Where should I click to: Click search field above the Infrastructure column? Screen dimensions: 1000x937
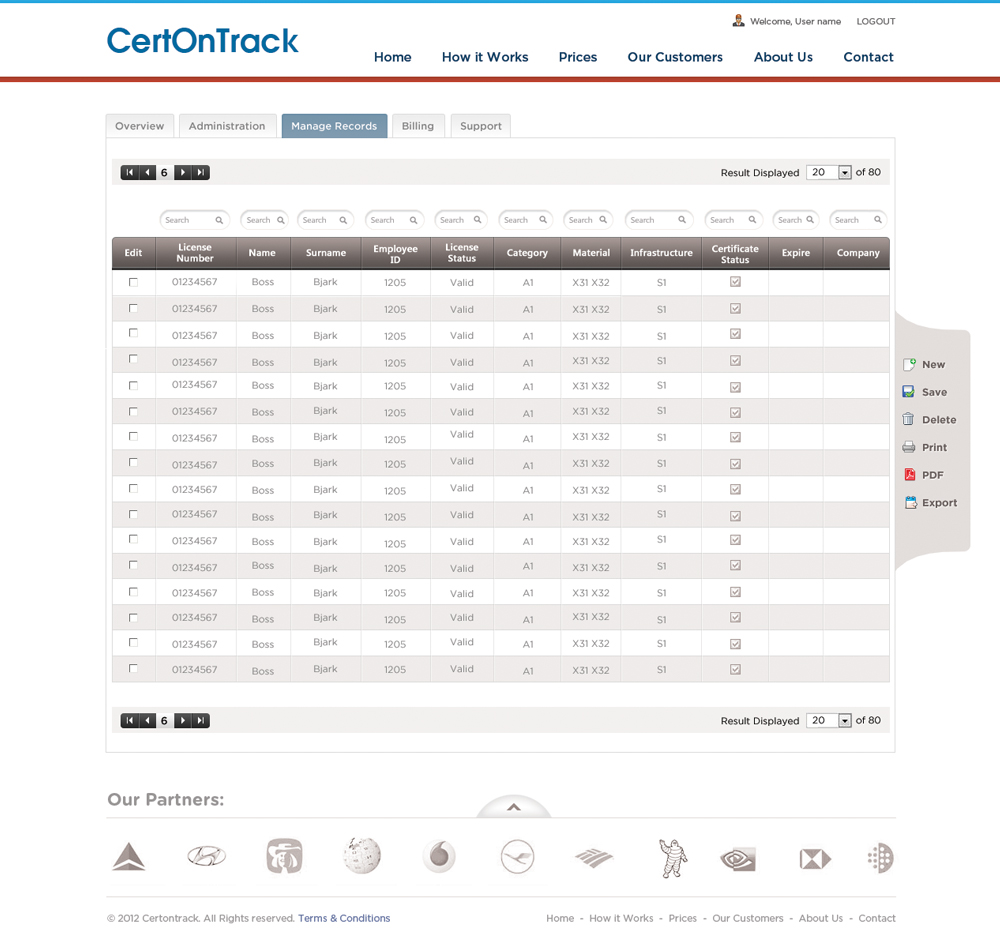[658, 220]
